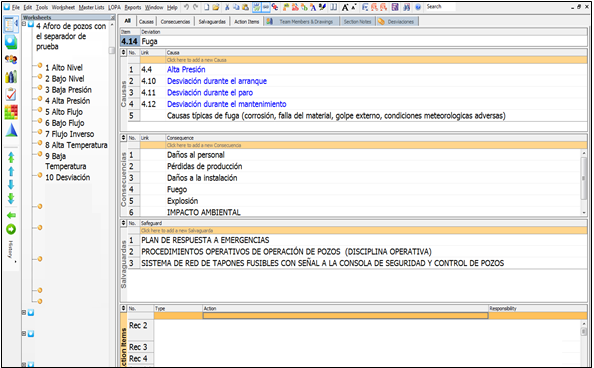Screen dimensions: 594x368
Task: Click the green double down arrow in the sidebar
Action: coord(11,198)
